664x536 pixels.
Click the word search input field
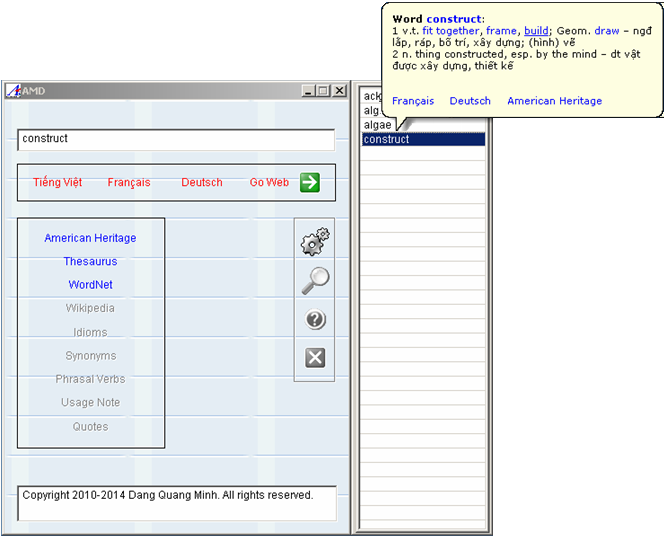click(x=176, y=139)
